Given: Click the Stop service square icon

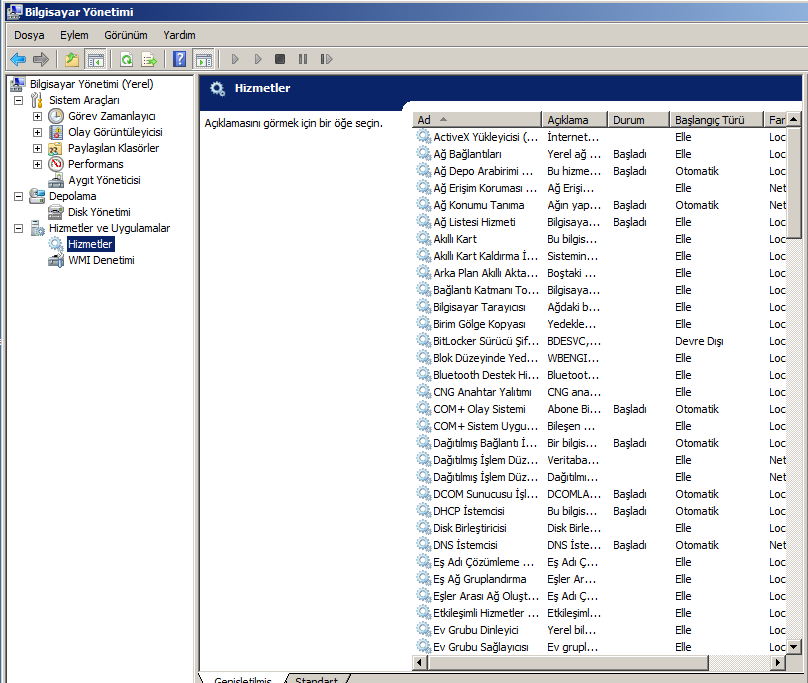Looking at the screenshot, I should point(280,59).
